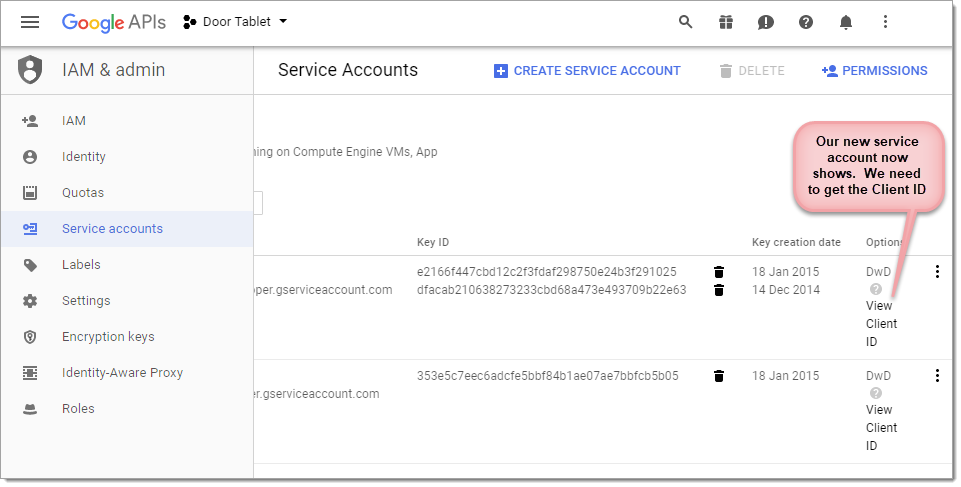Click the Service Accounts page title
961x487 pixels.
pos(348,70)
